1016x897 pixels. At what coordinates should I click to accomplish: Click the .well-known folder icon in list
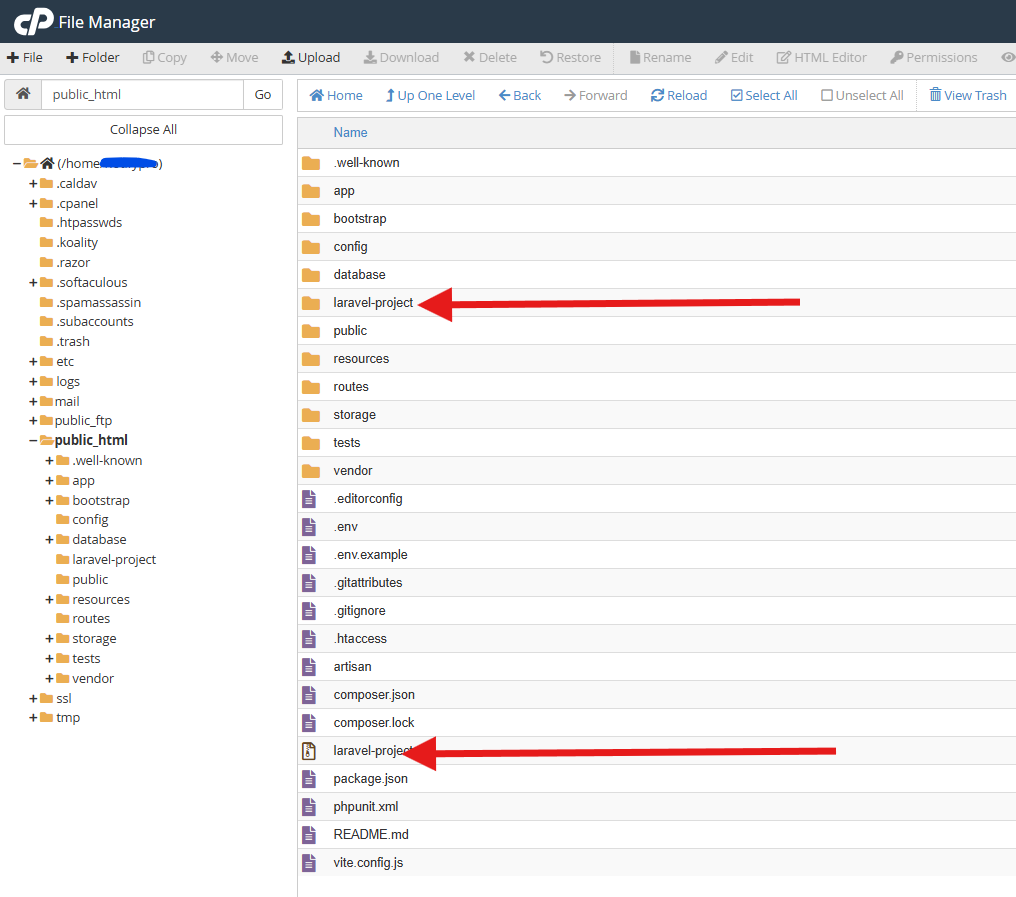coord(311,163)
